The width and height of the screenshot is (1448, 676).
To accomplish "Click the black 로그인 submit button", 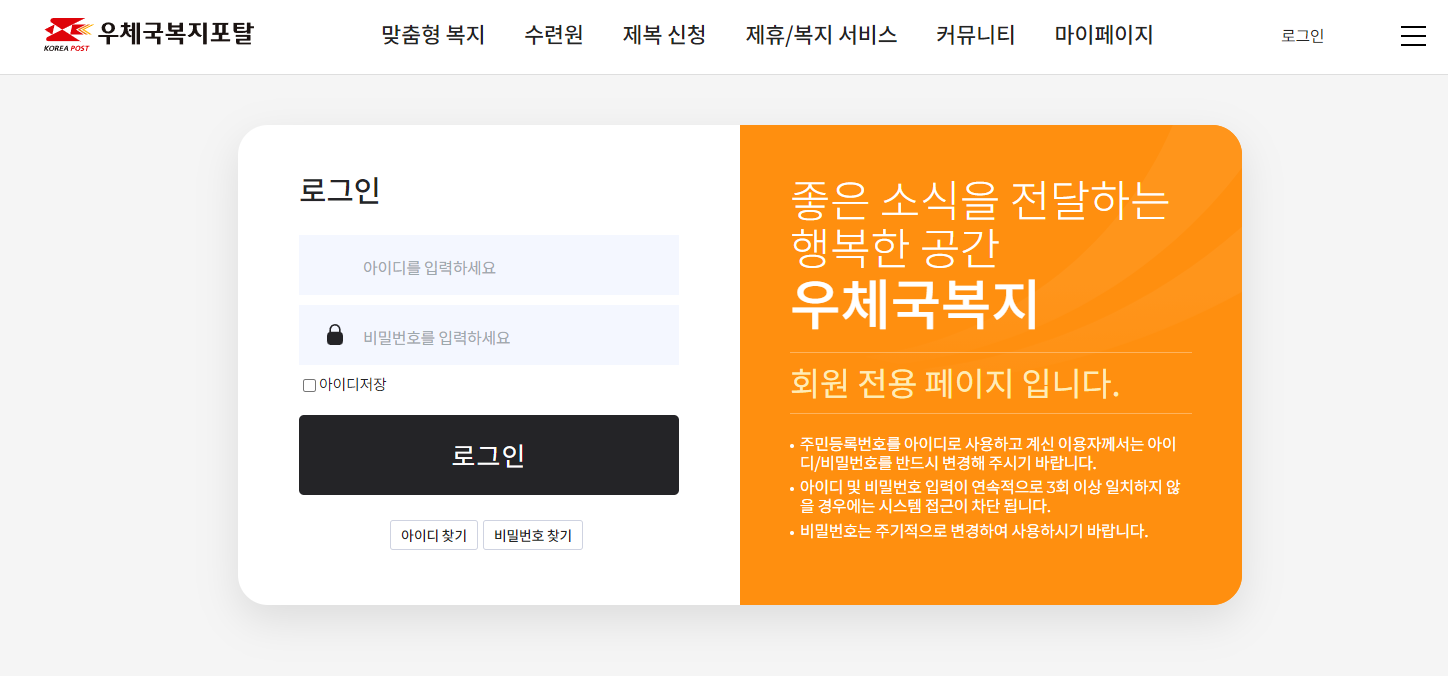I will coord(489,455).
